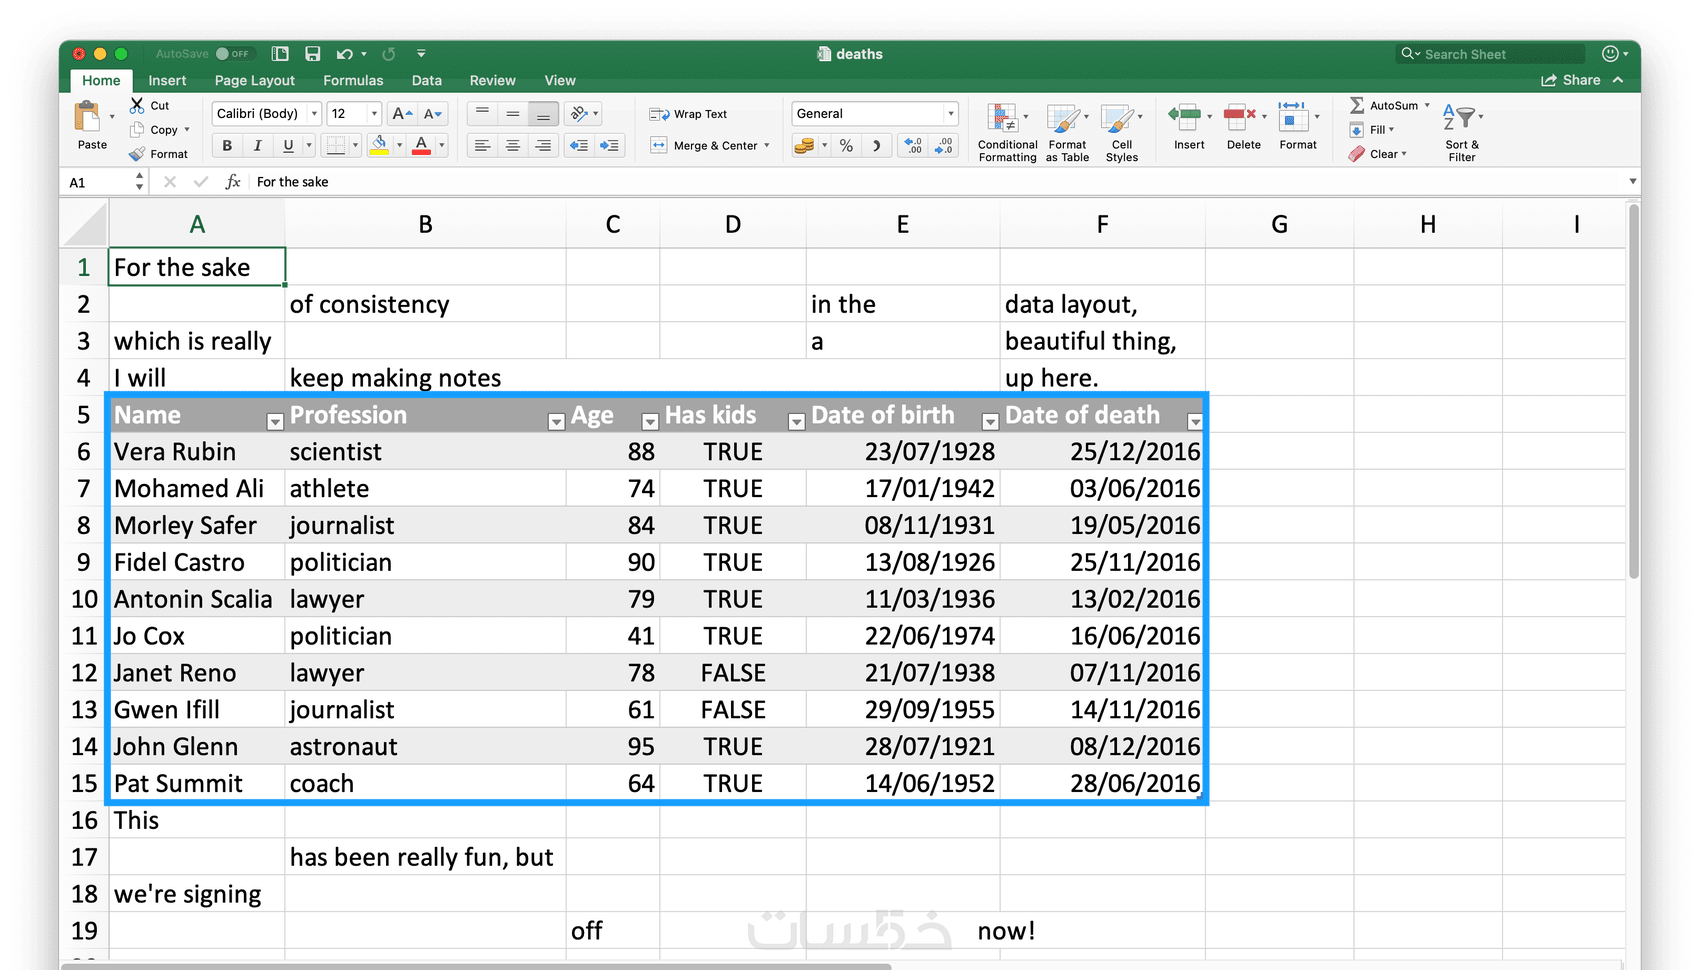The width and height of the screenshot is (1700, 970).
Task: Cut the selection with the scissors icon
Action: point(138,105)
